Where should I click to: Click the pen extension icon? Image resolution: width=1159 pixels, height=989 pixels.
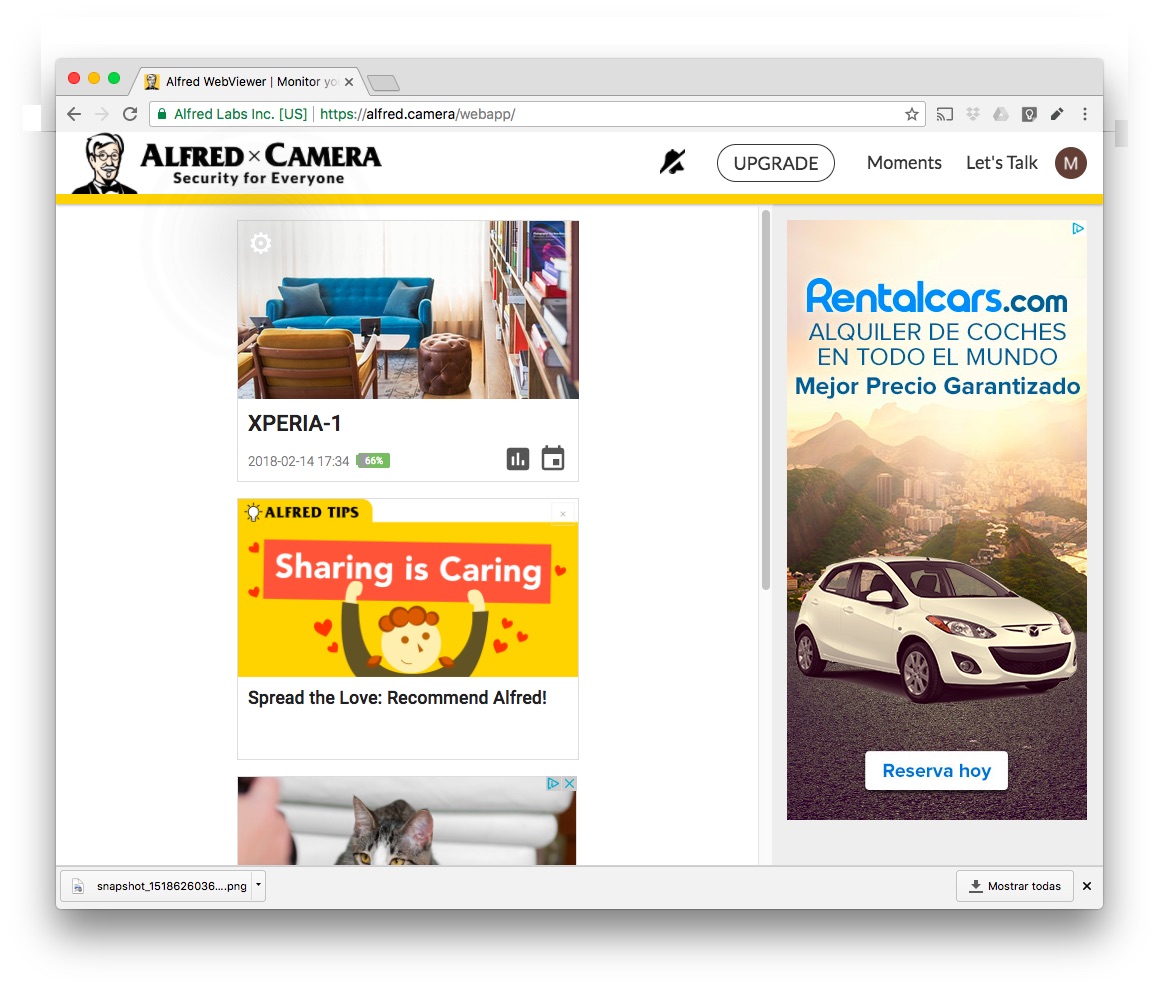(x=1057, y=114)
